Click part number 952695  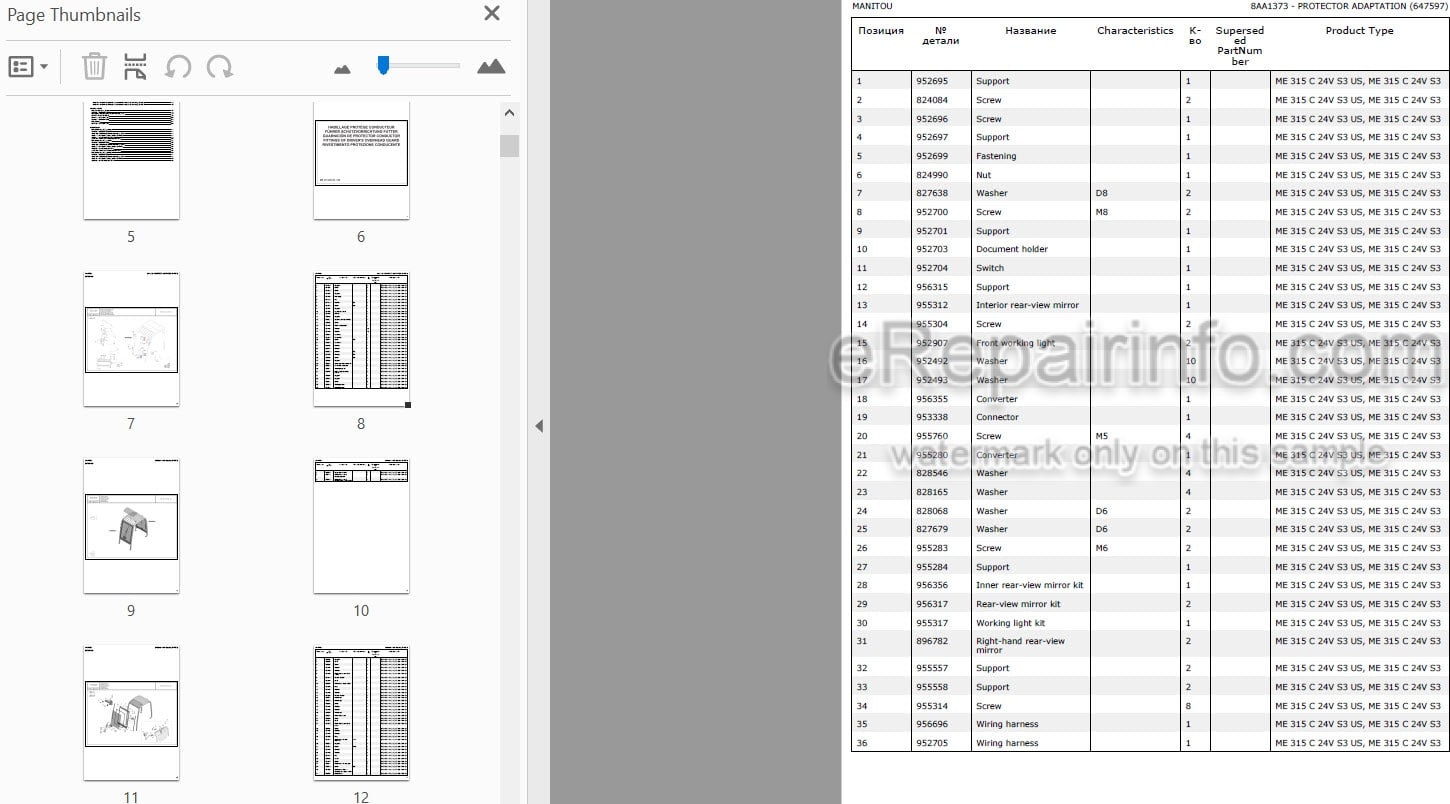931,81
